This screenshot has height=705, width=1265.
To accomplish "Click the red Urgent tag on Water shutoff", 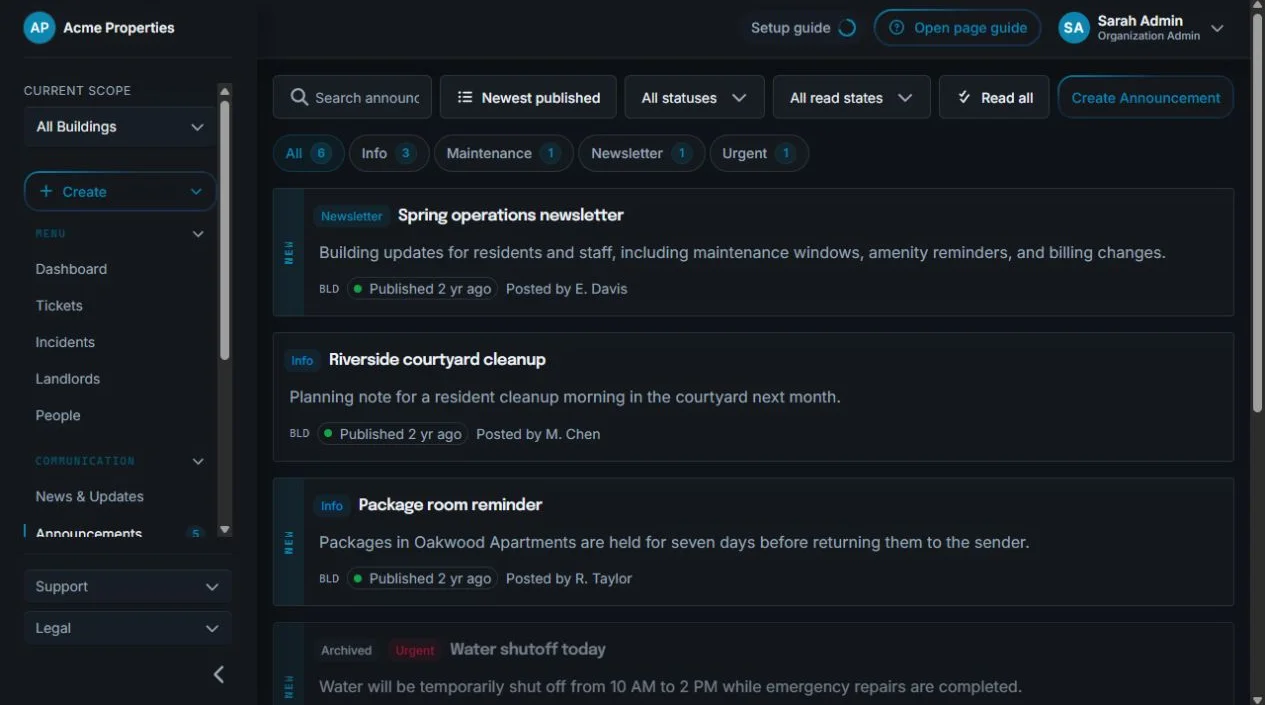I will [x=414, y=651].
